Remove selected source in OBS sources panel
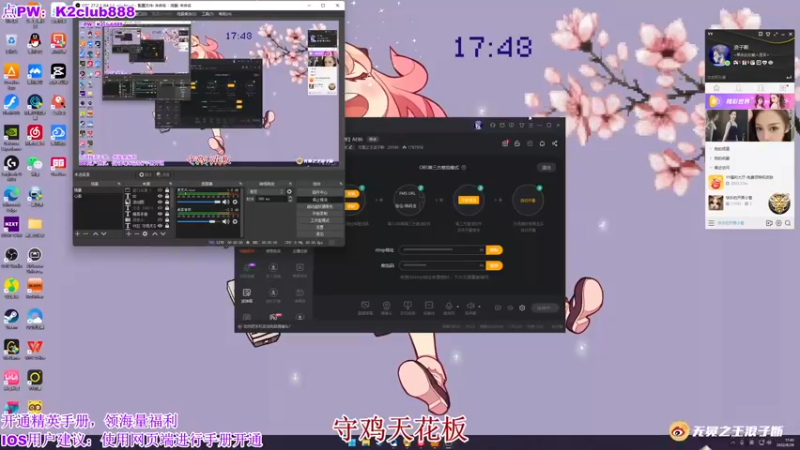800x450 pixels. [x=136, y=234]
